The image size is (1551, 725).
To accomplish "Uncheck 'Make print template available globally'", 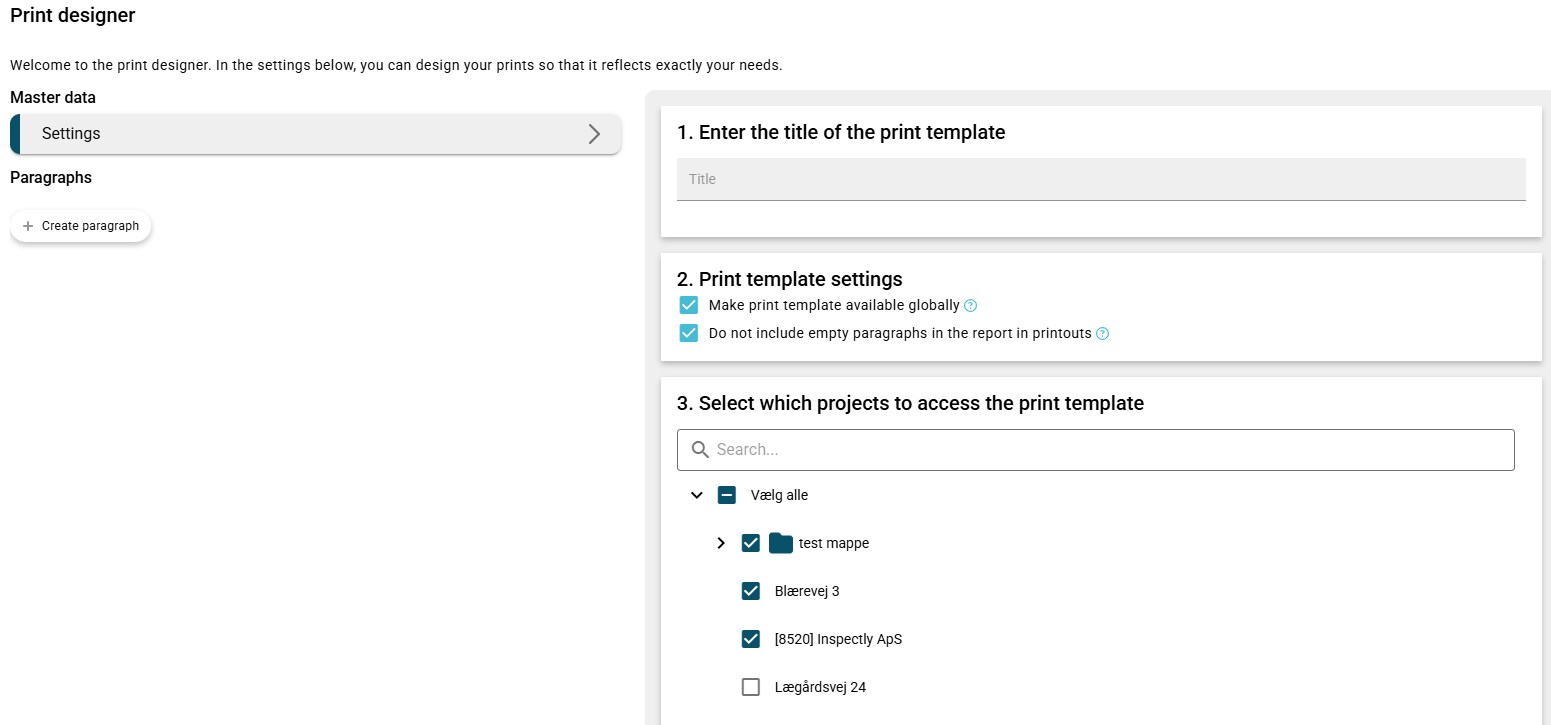I will tap(688, 305).
